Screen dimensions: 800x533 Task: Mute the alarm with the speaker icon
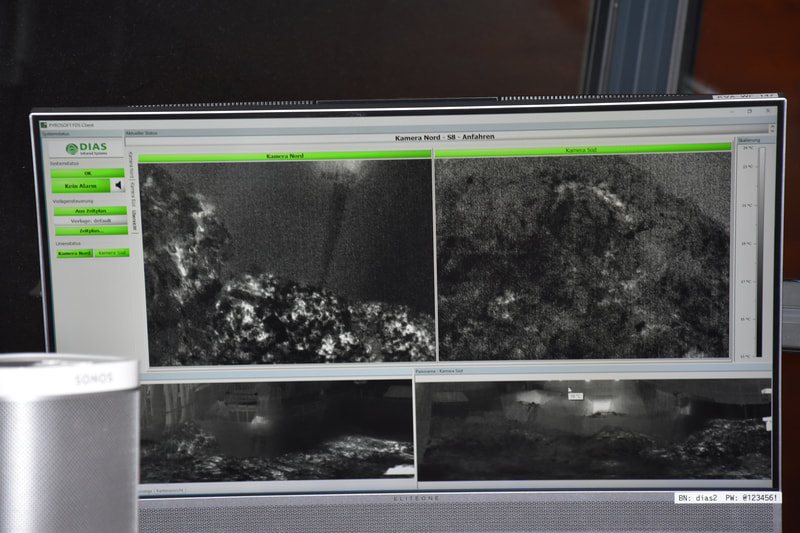[118, 185]
